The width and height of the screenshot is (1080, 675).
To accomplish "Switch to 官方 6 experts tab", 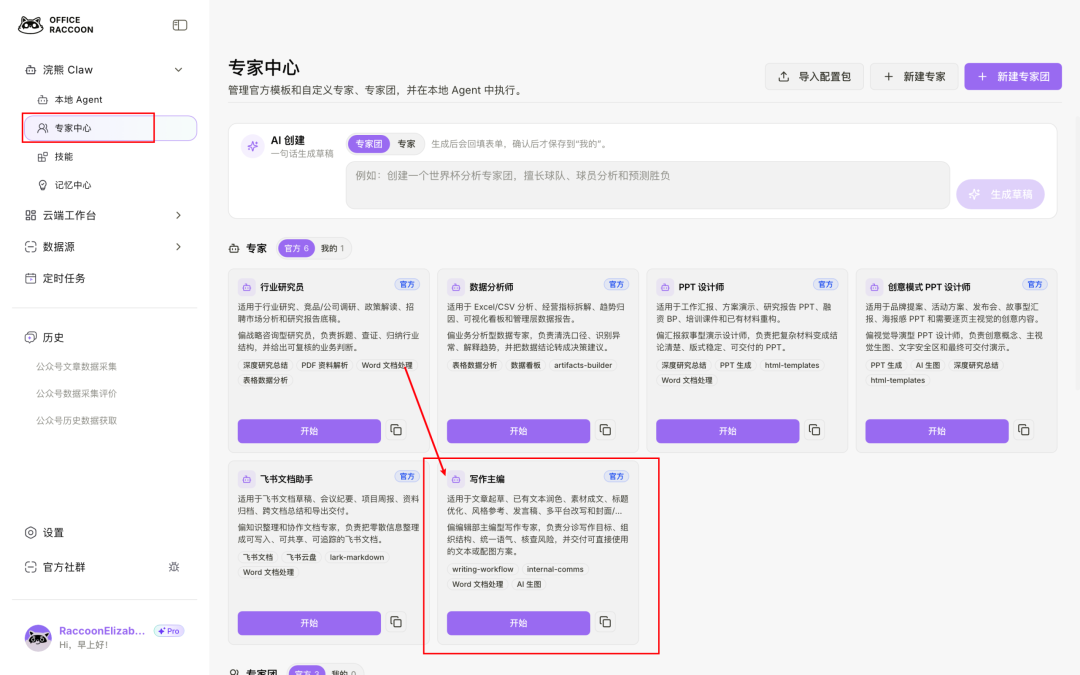I will click(297, 248).
